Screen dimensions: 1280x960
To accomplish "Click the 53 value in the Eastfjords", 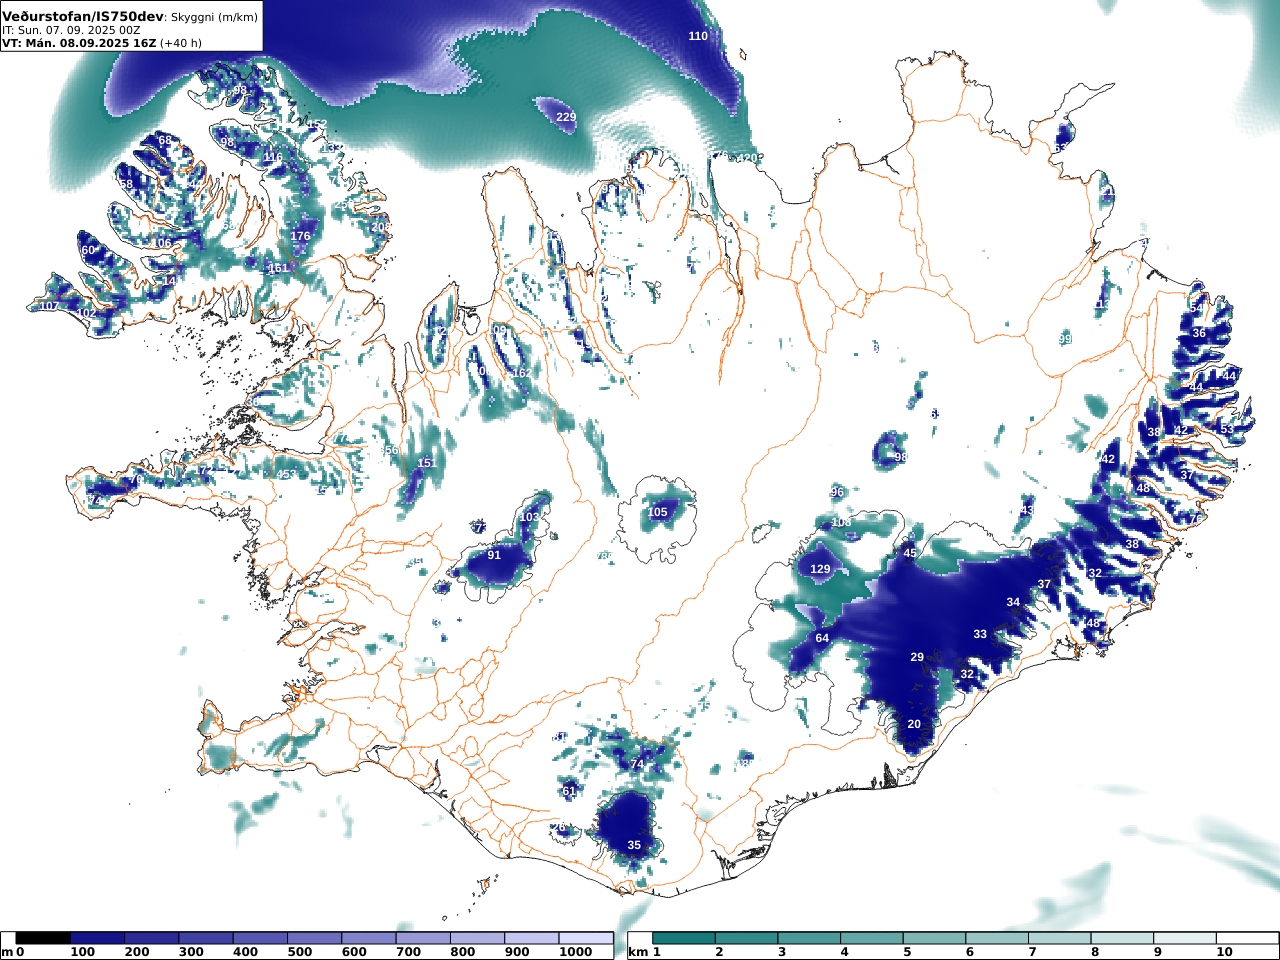I will (x=1227, y=428).
